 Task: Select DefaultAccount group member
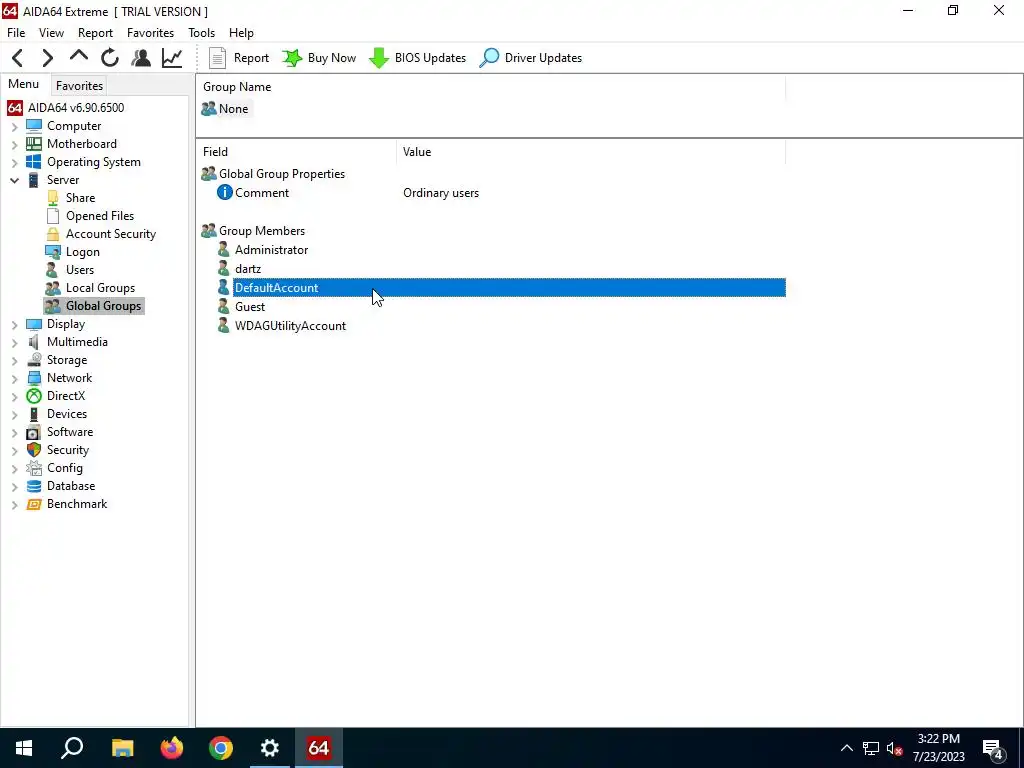[502, 288]
